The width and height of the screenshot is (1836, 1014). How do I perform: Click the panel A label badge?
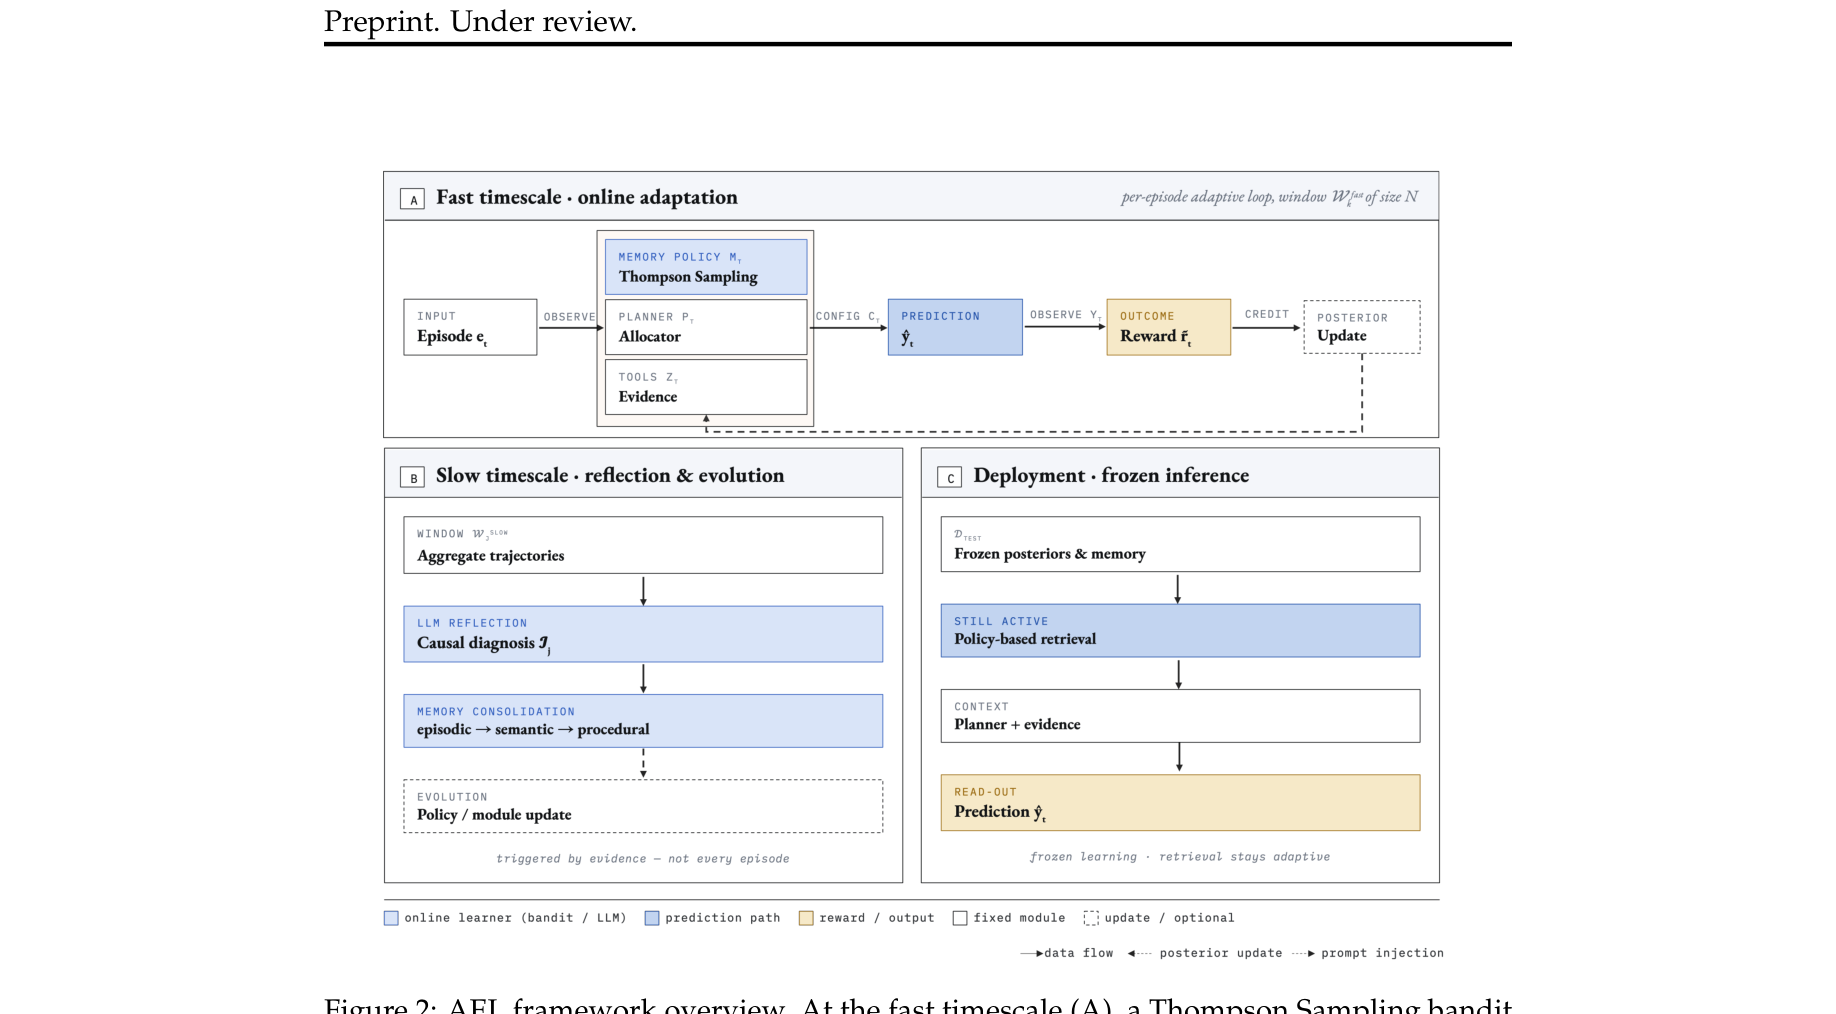tap(412, 199)
